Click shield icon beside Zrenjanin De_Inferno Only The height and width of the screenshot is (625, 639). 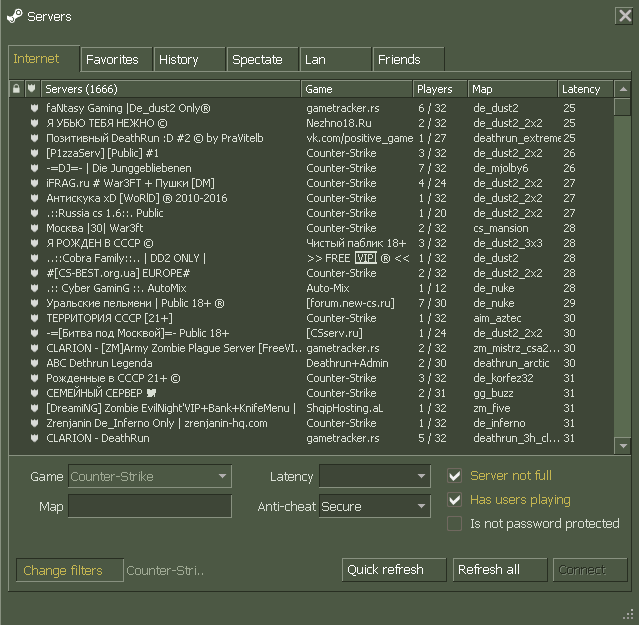click(35, 423)
